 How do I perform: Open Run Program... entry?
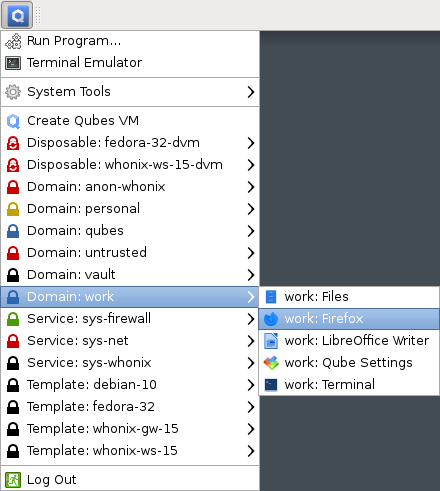tap(130, 41)
